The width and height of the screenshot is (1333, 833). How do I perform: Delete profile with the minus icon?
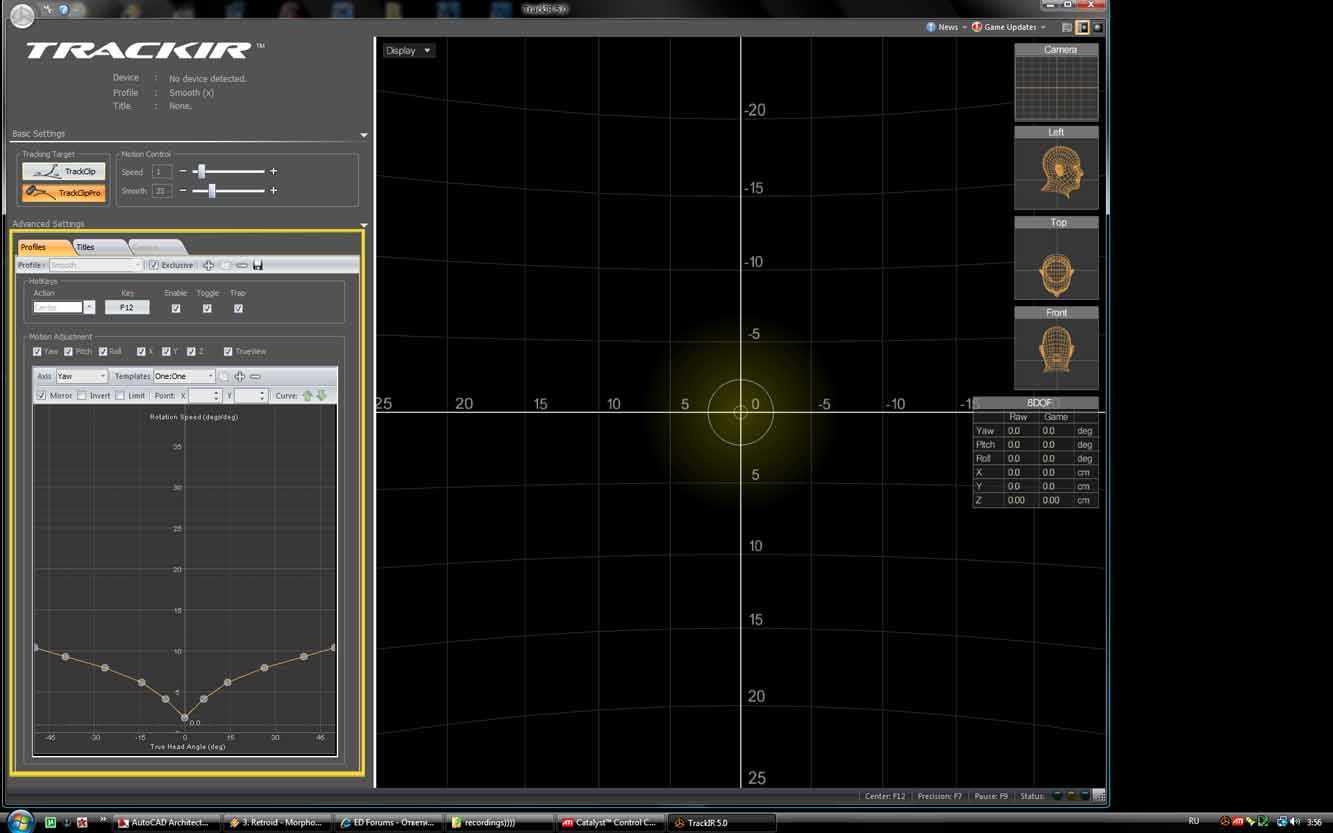(x=241, y=265)
